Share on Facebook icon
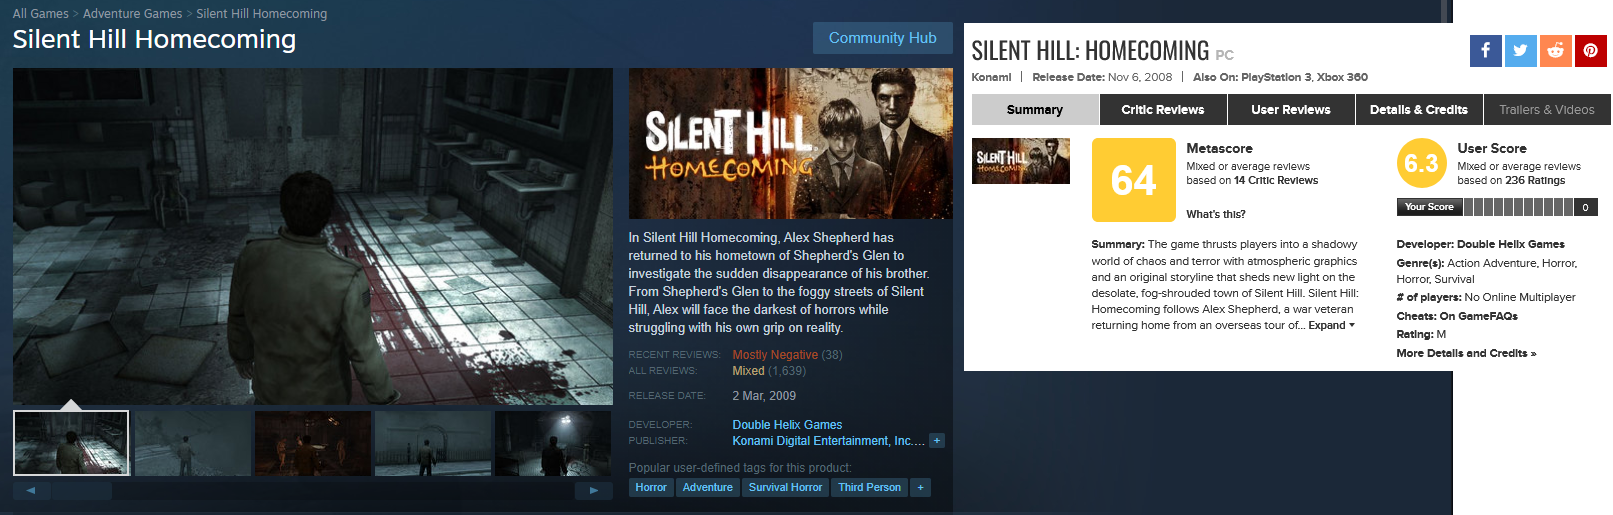Image resolution: width=1613 pixels, height=515 pixels. (1485, 51)
